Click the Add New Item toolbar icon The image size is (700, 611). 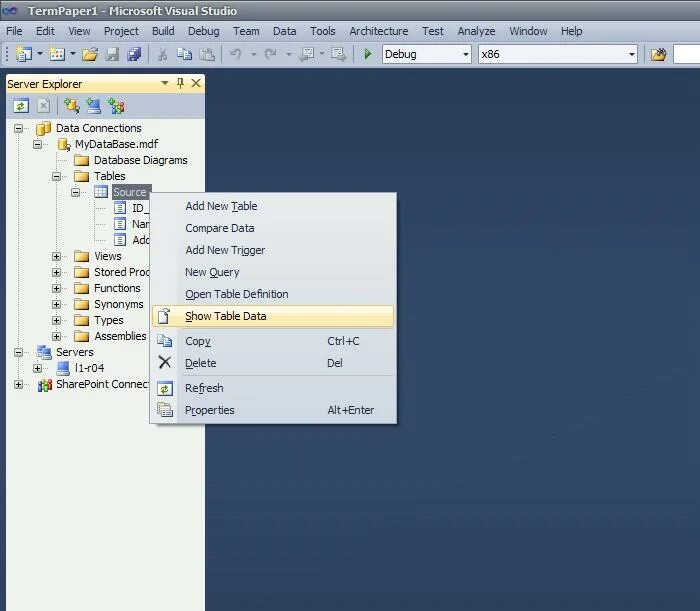click(x=57, y=54)
